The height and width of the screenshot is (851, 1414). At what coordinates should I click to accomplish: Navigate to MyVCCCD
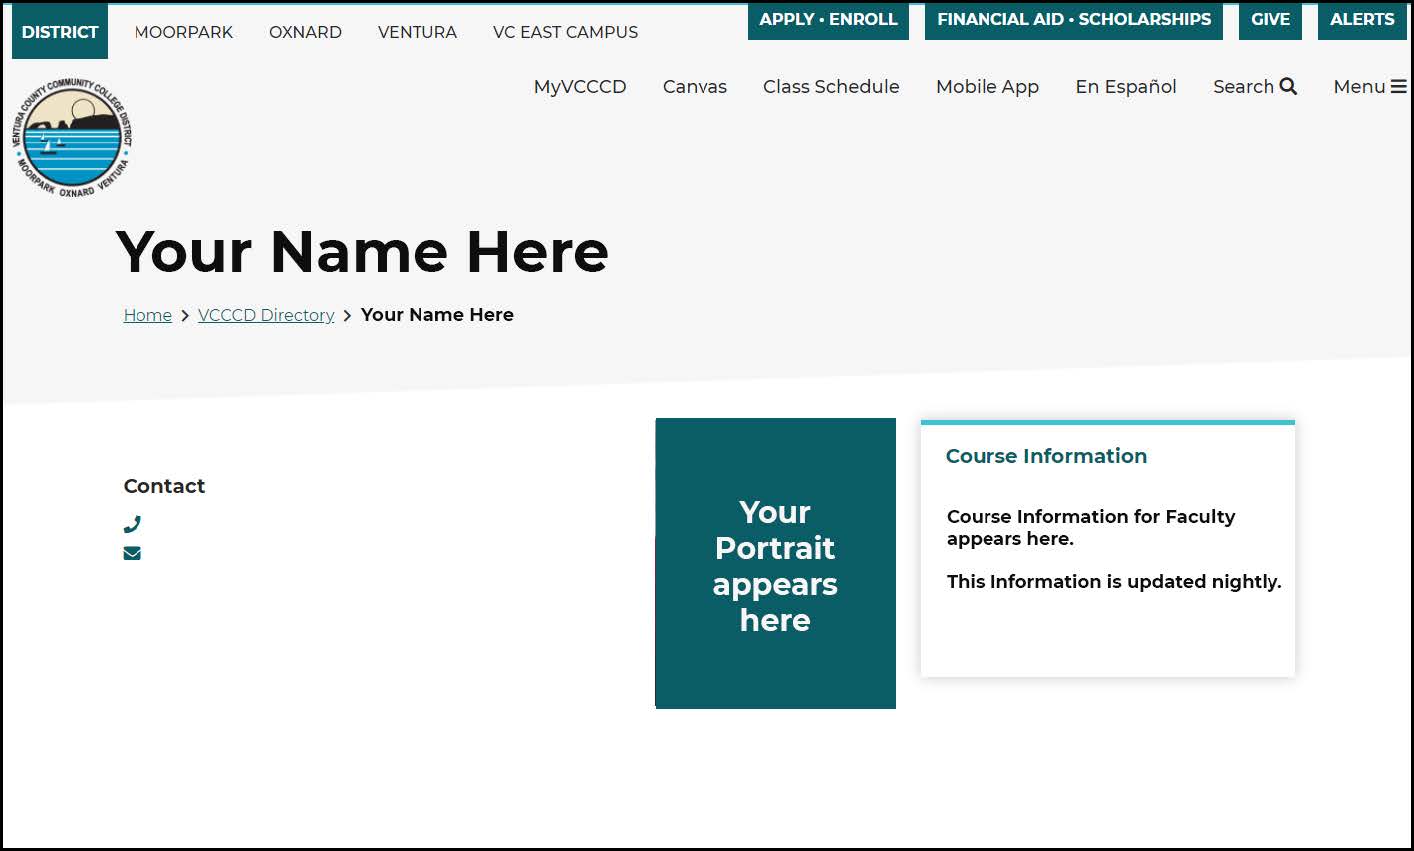coord(580,87)
